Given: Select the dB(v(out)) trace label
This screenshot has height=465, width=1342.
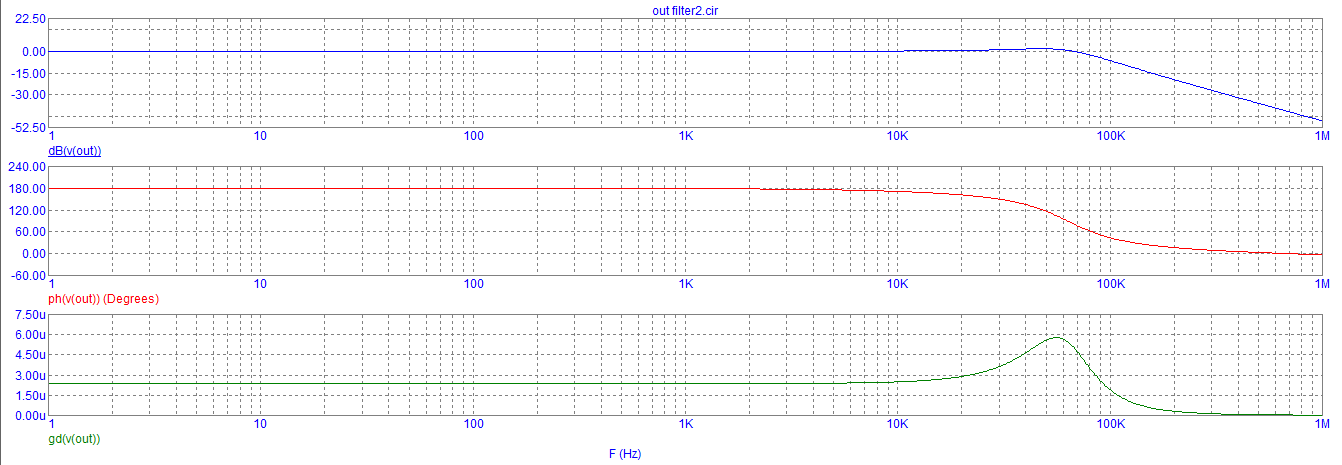Looking at the screenshot, I should point(75,150).
